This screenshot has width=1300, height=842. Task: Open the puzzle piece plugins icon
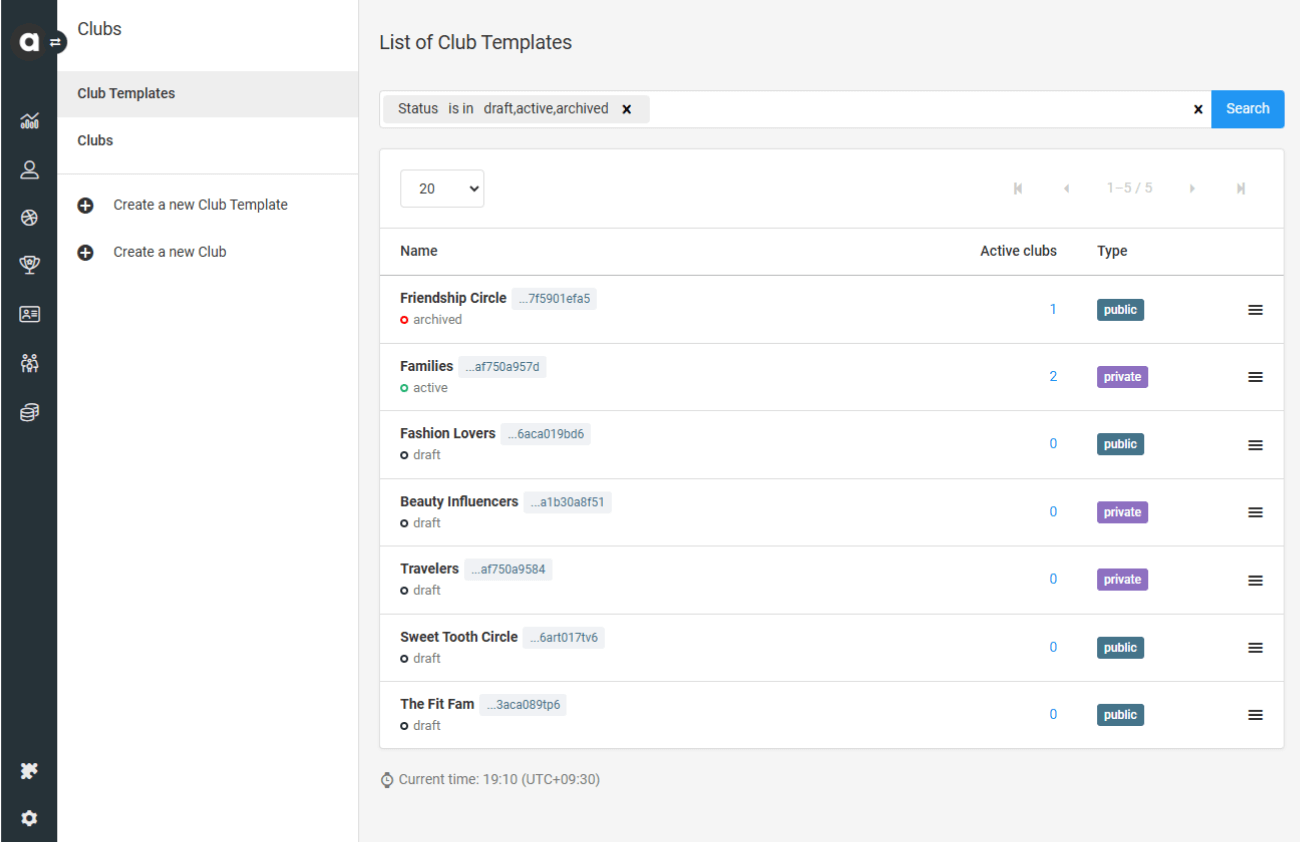tap(29, 771)
